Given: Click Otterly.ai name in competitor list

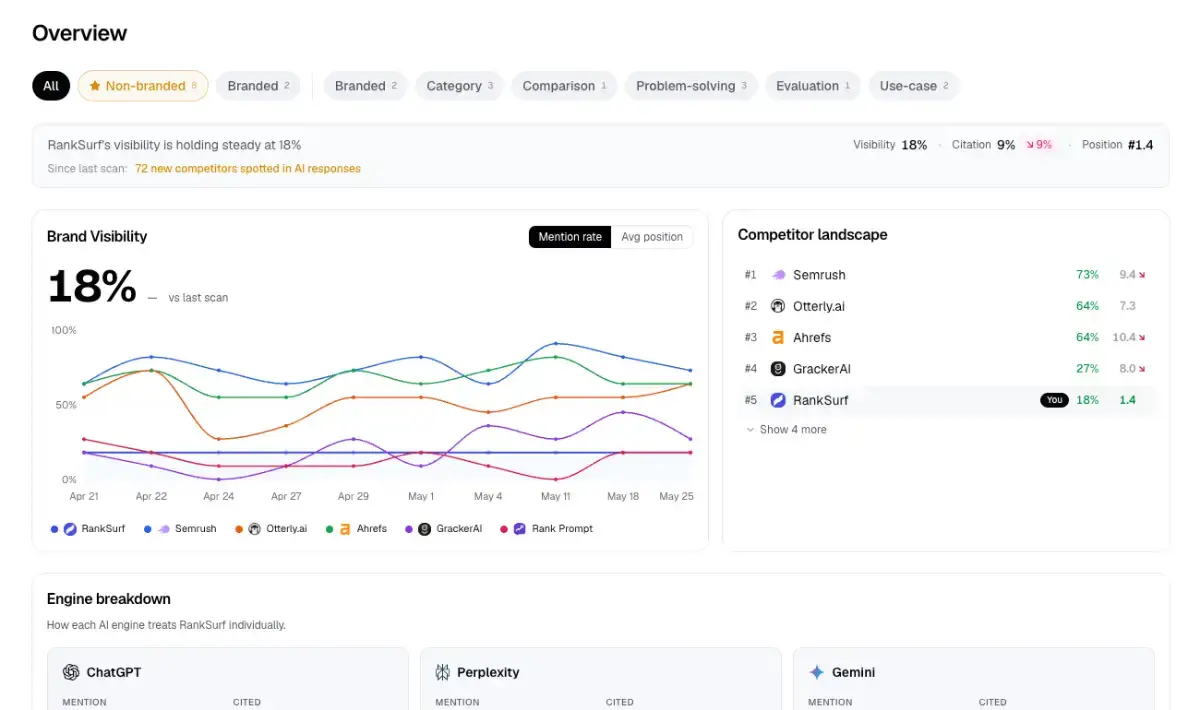Looking at the screenshot, I should point(819,306).
